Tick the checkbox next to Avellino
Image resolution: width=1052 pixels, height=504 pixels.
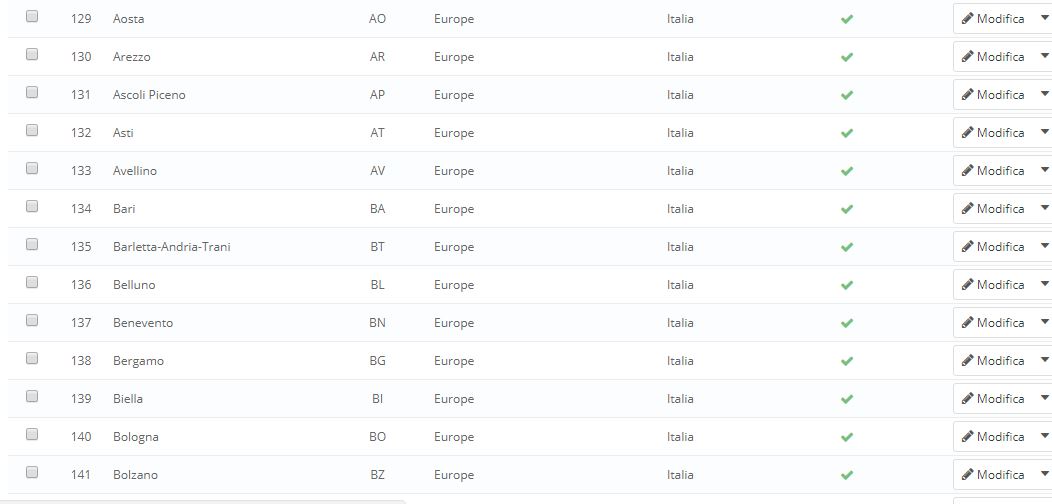pos(32,169)
